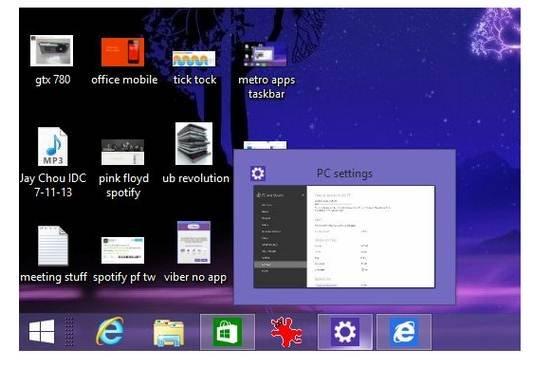550x368 pixels.
Task: Click the red splat app taskbar icon
Action: pos(286,332)
